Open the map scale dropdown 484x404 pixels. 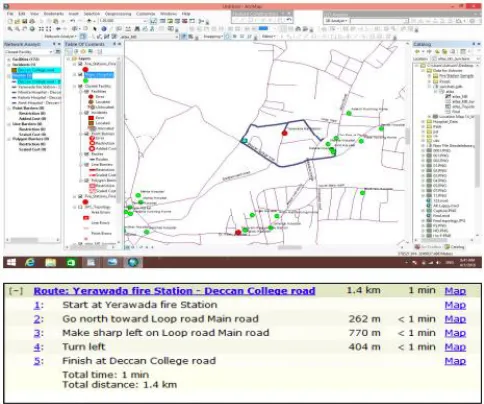point(145,21)
